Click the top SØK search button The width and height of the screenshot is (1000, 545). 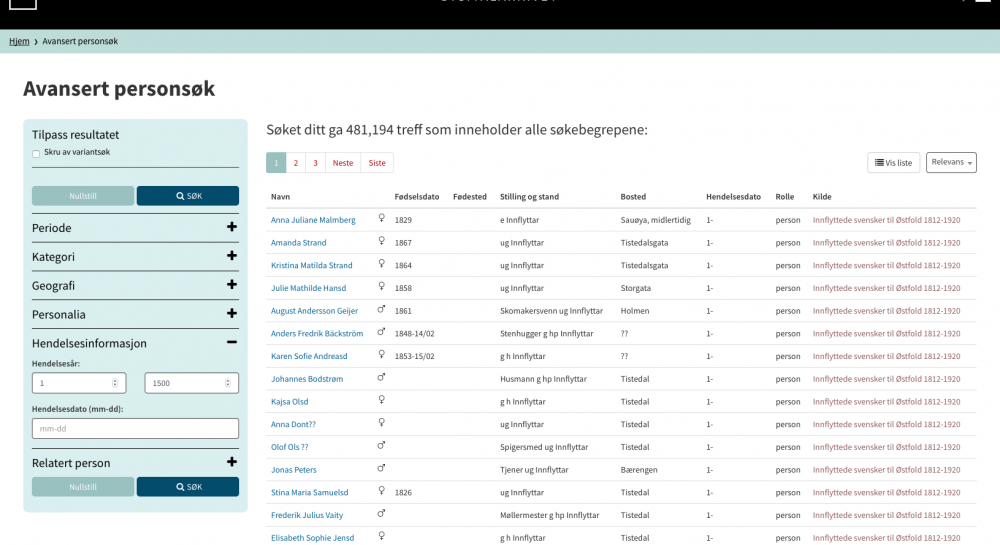188,196
